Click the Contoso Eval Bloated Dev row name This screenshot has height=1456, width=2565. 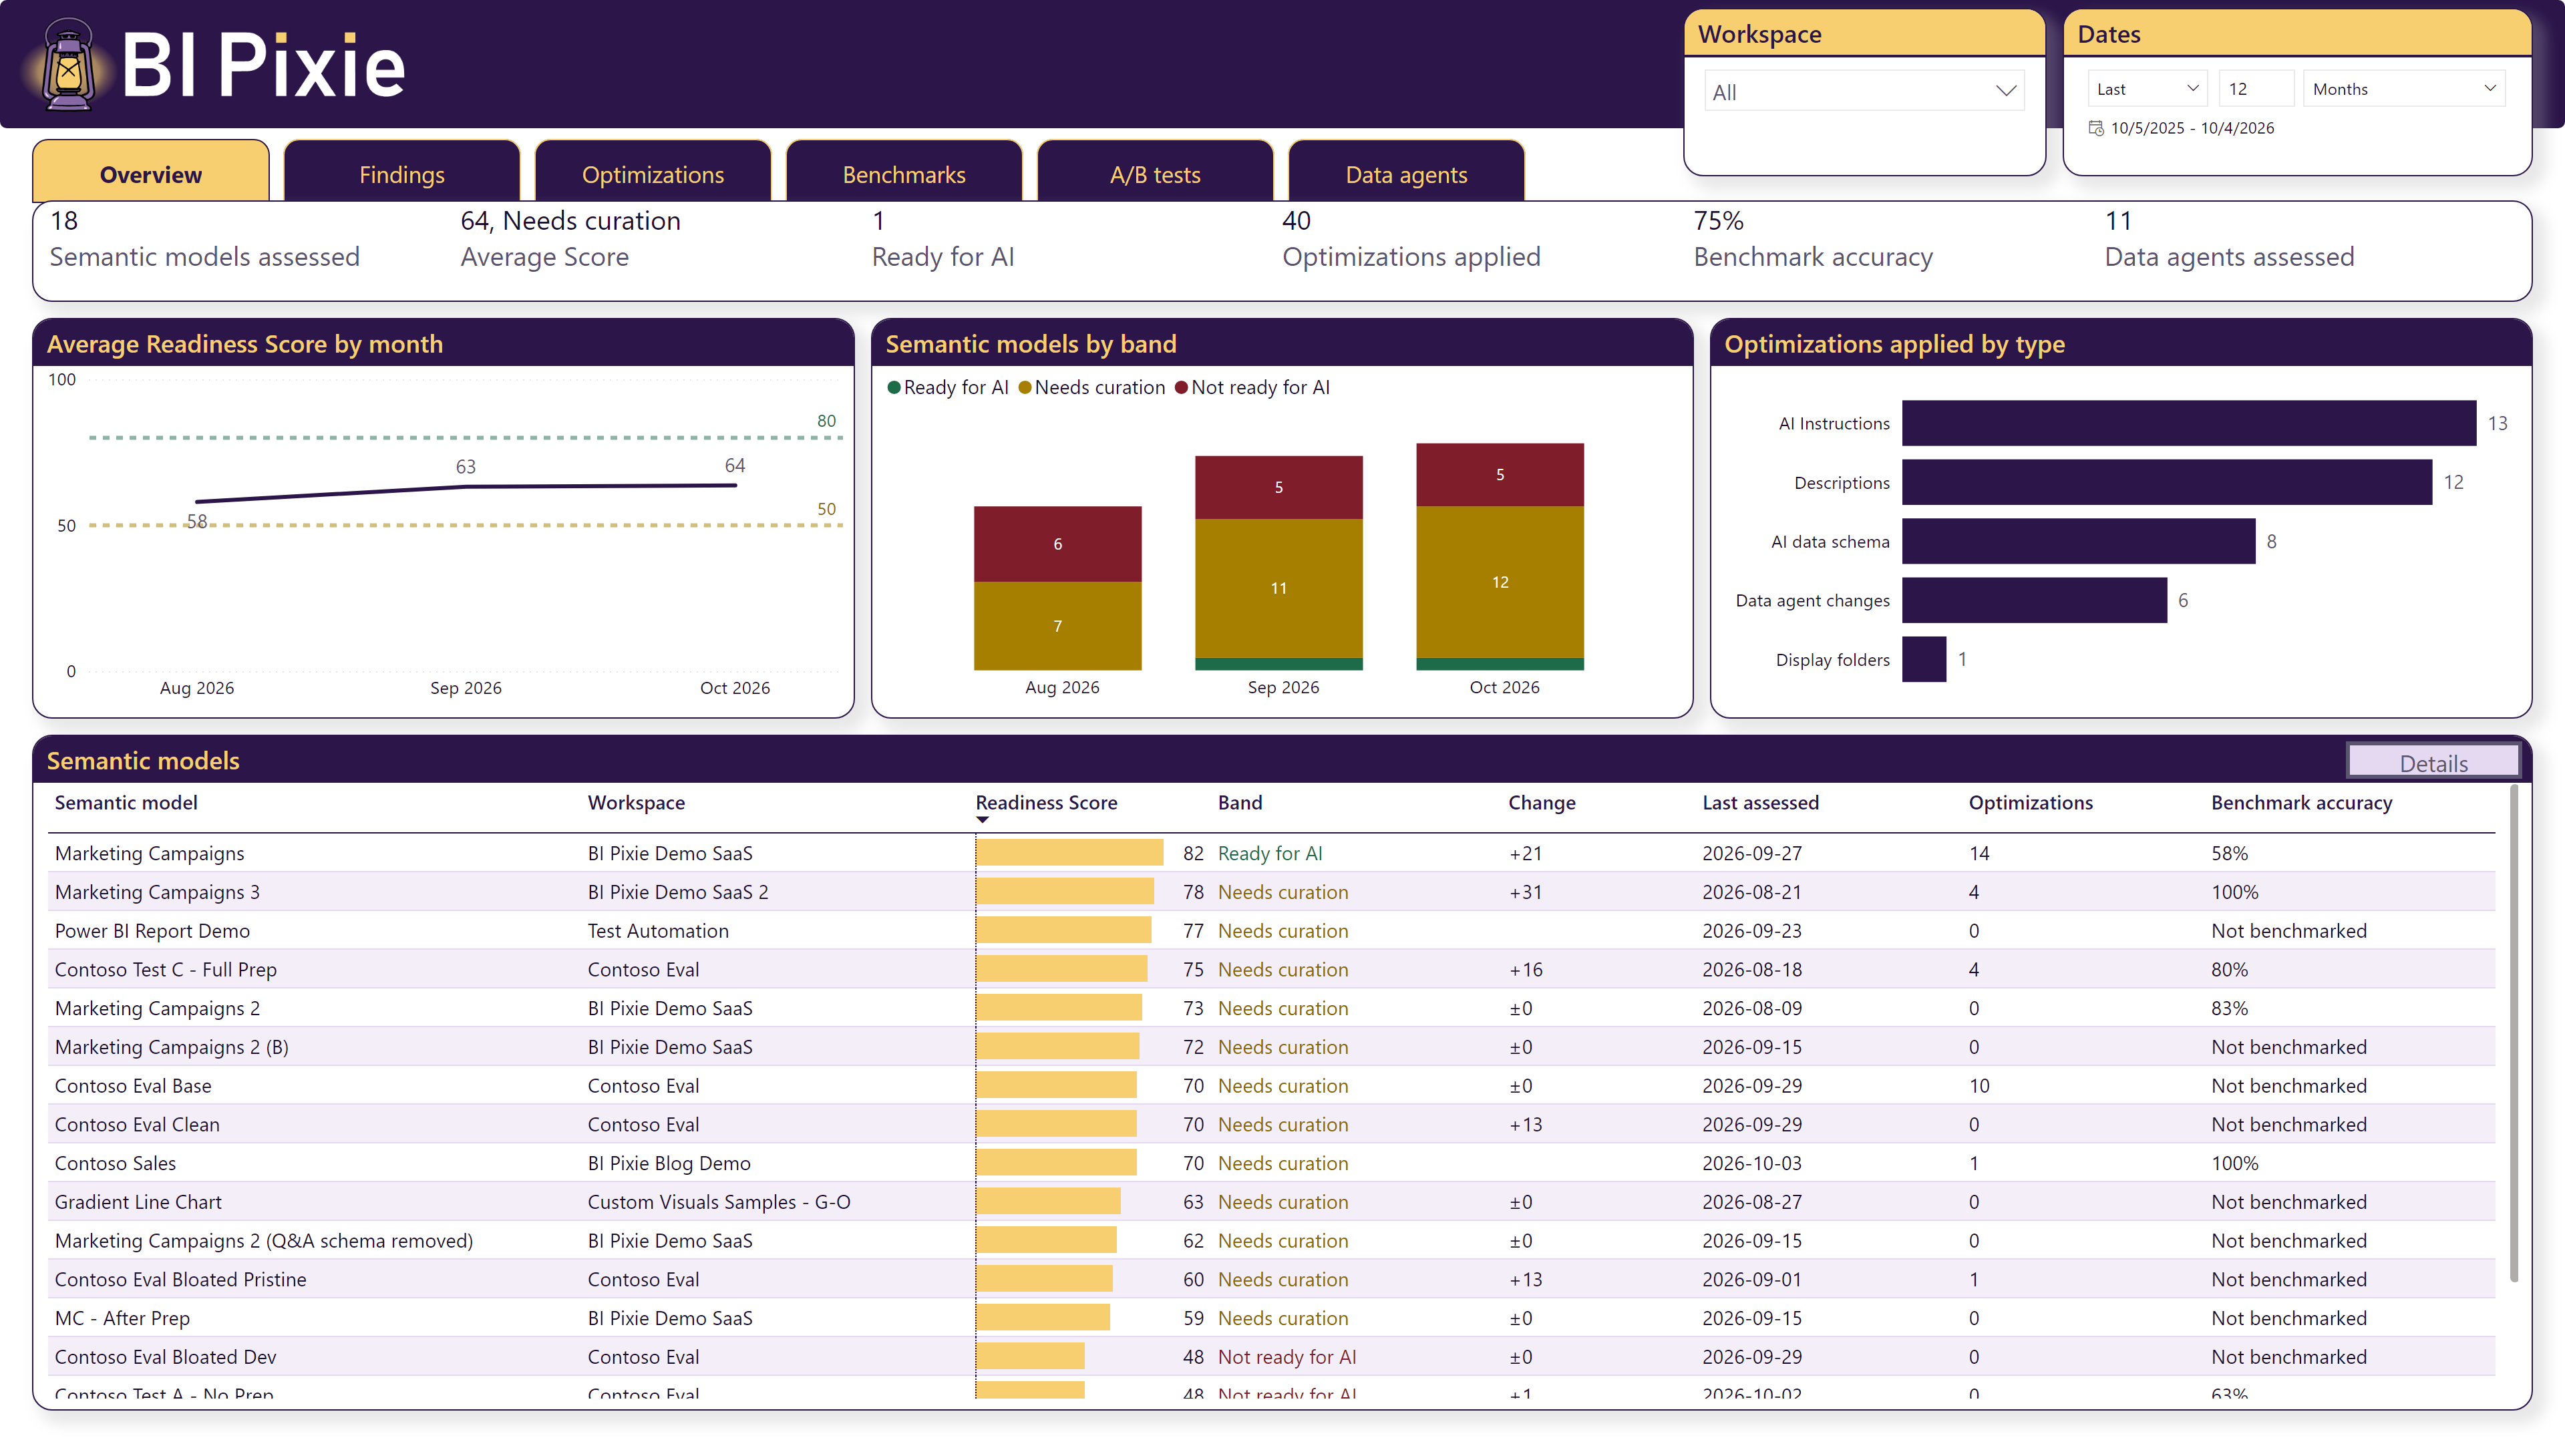click(165, 1357)
